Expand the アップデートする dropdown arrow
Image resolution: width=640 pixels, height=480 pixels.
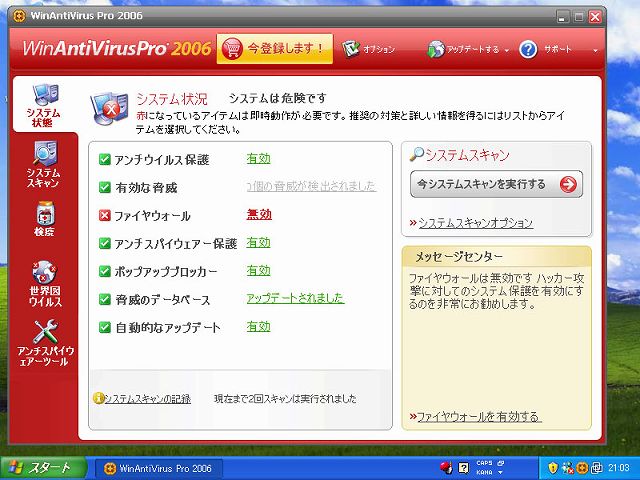click(507, 51)
